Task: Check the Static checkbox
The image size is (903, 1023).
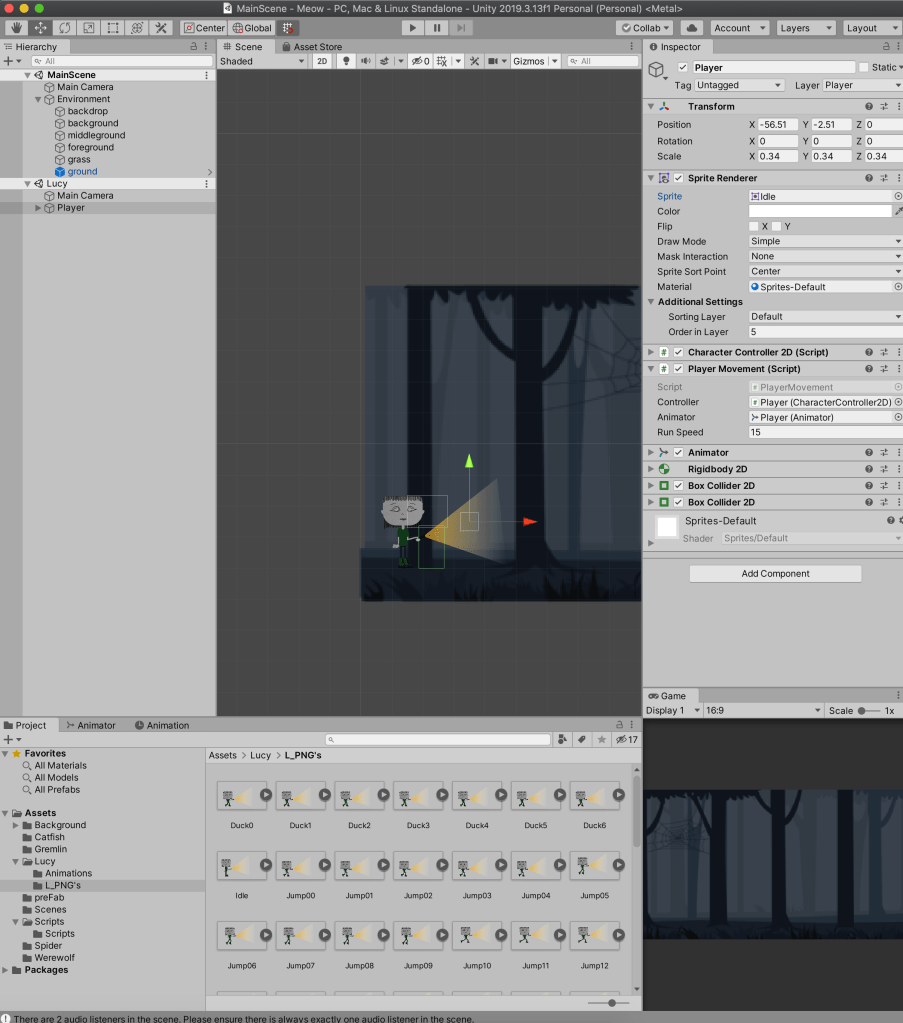Action: 864,68
